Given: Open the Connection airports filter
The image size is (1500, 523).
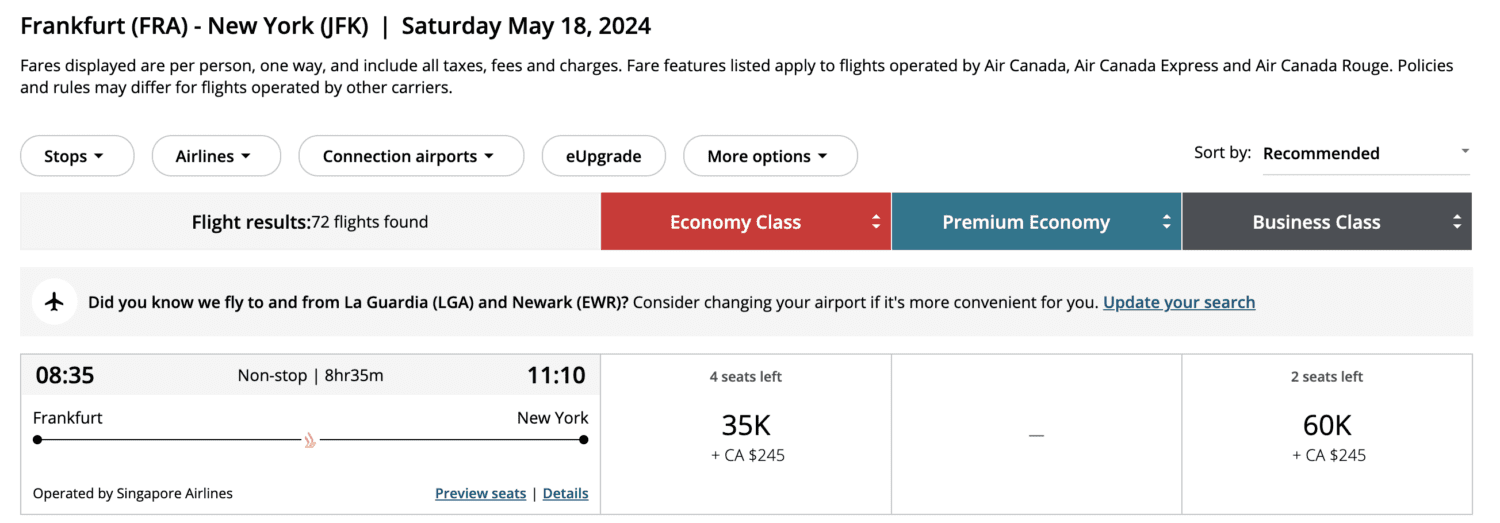Looking at the screenshot, I should coord(411,156).
